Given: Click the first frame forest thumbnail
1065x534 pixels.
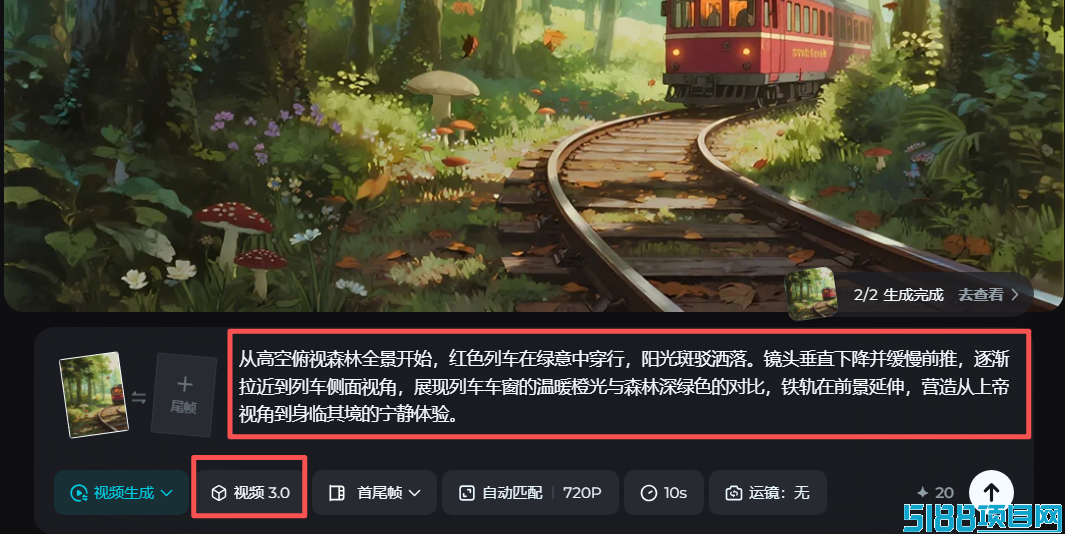Looking at the screenshot, I should 94,394.
